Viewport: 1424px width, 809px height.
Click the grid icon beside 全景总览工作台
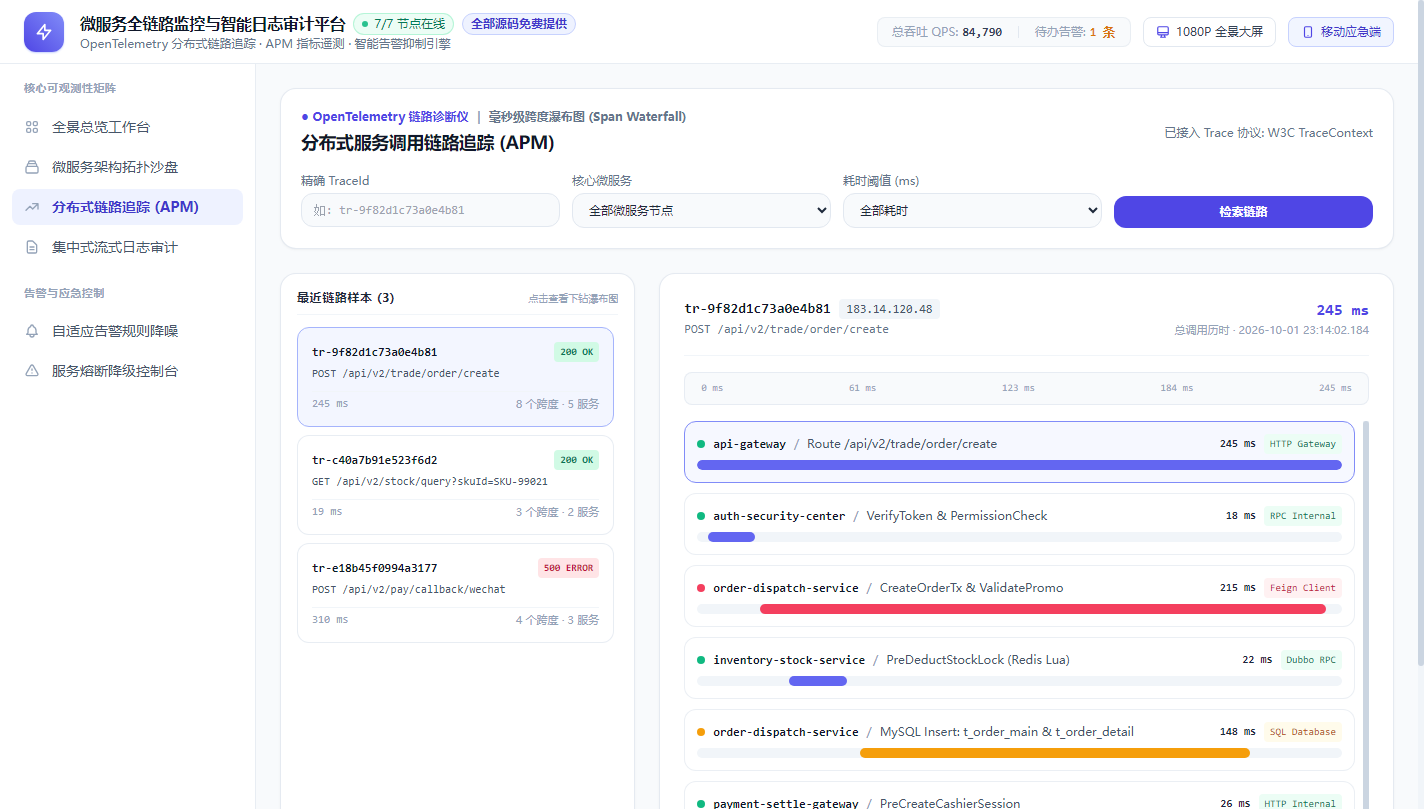coord(32,127)
